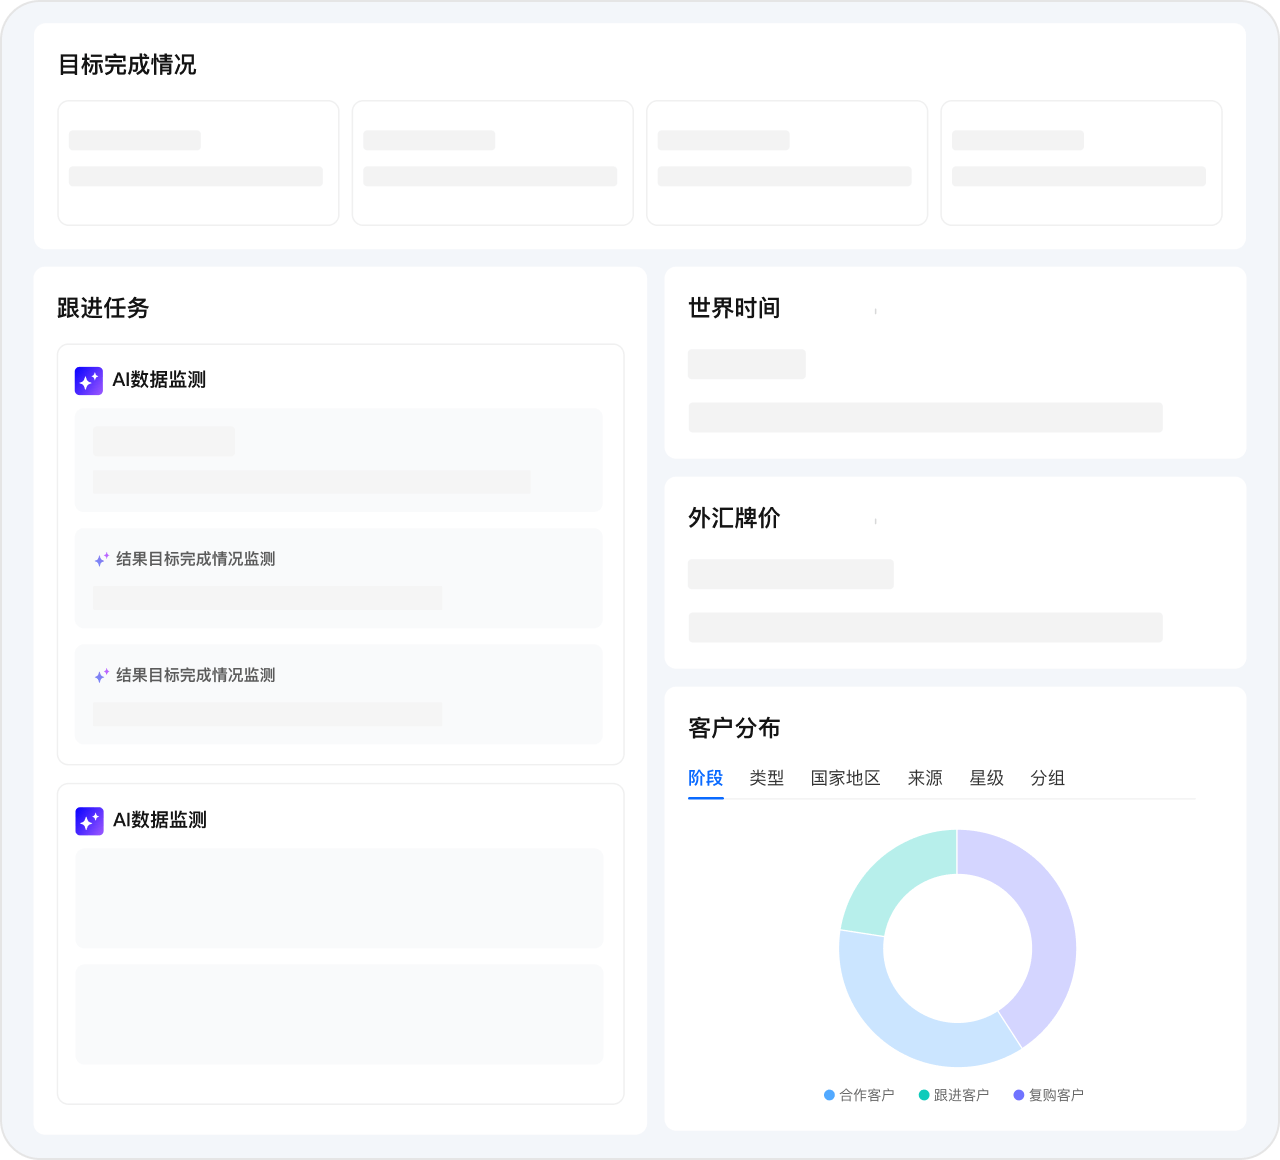The image size is (1280, 1160).
Task: Toggle the 复购客户 legend entry
Action: click(x=1050, y=1095)
